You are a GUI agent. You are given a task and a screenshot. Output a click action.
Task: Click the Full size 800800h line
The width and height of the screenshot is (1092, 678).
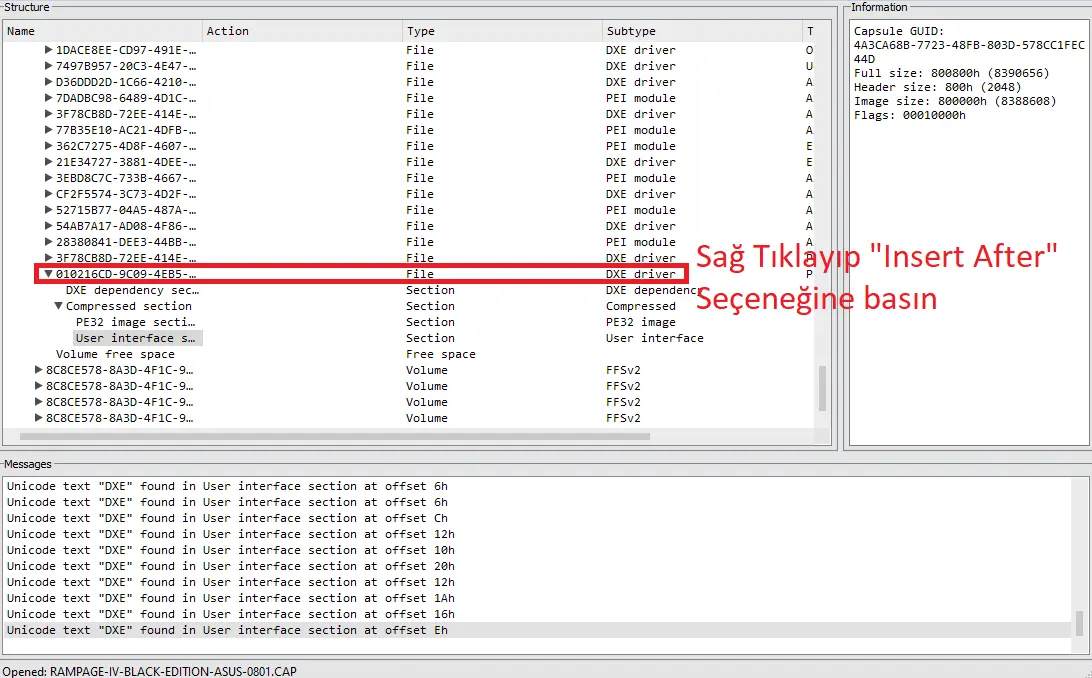point(951,73)
